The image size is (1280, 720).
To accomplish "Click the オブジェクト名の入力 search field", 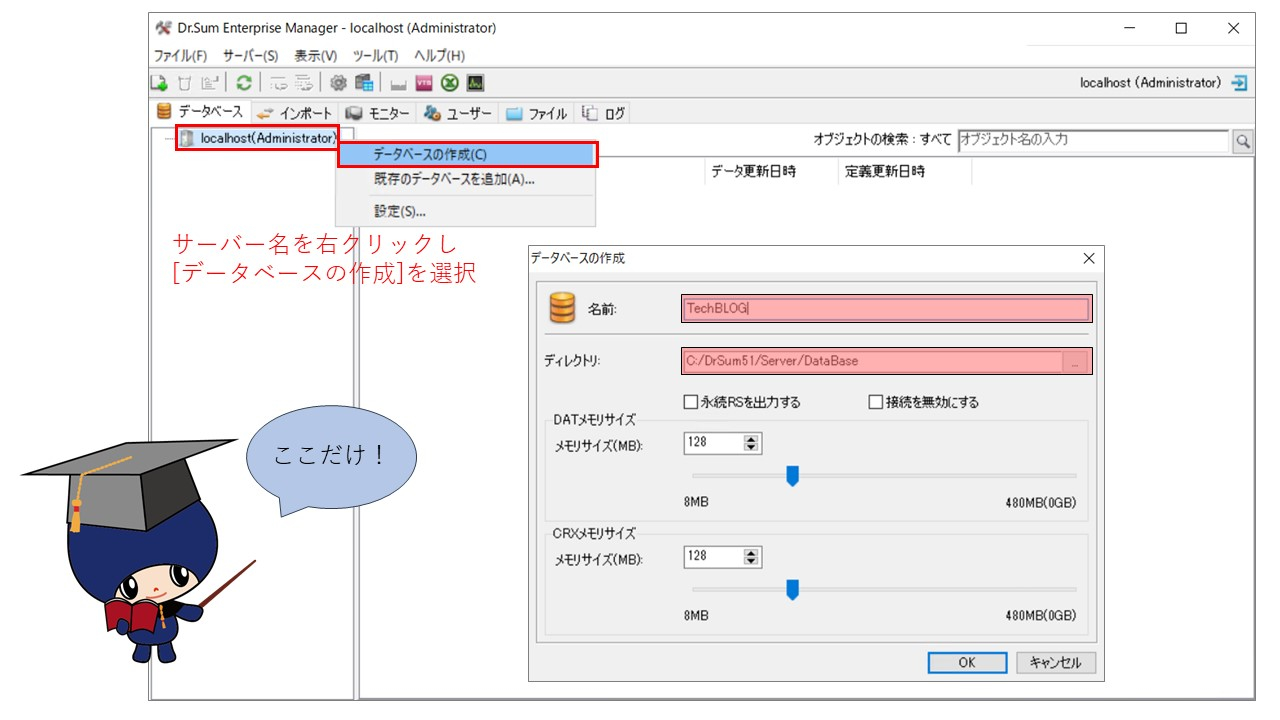I will 1094,141.
